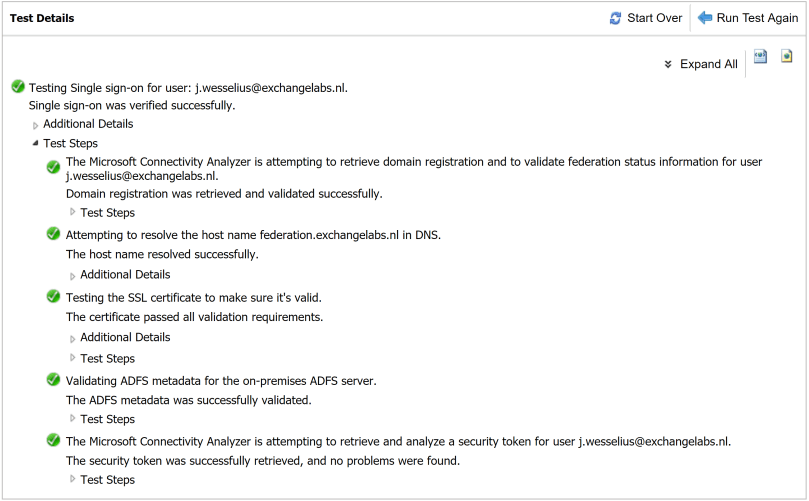
Task: Save results as XML using the XML file icon
Action: 760,57
